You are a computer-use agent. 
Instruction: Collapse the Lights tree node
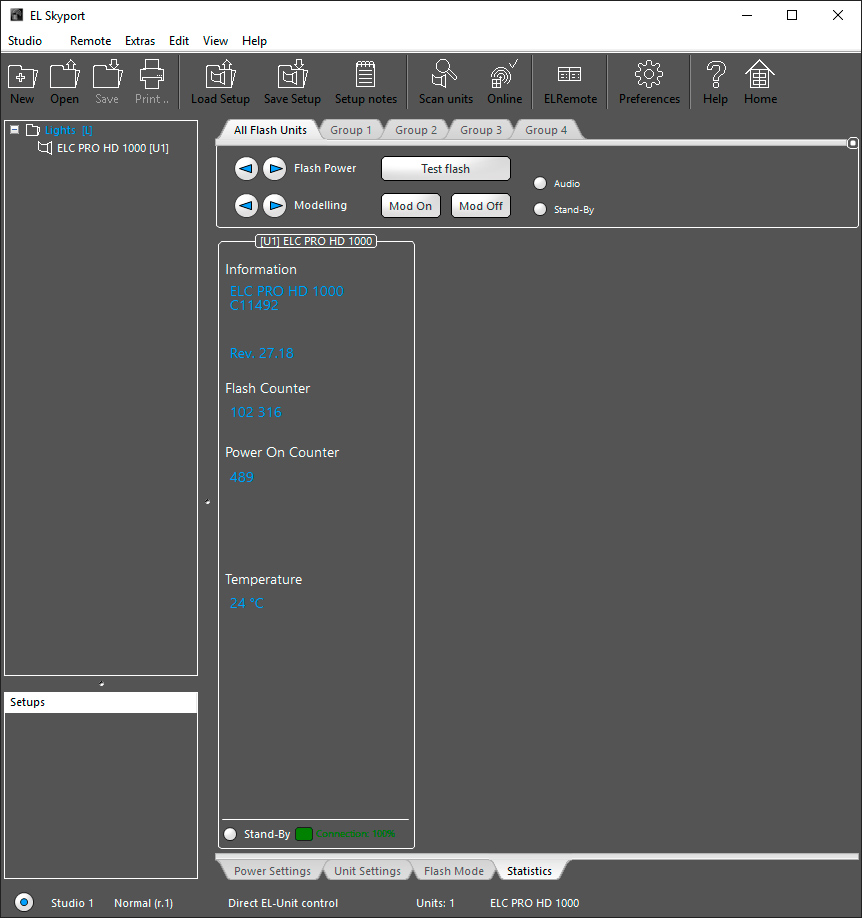click(x=15, y=130)
